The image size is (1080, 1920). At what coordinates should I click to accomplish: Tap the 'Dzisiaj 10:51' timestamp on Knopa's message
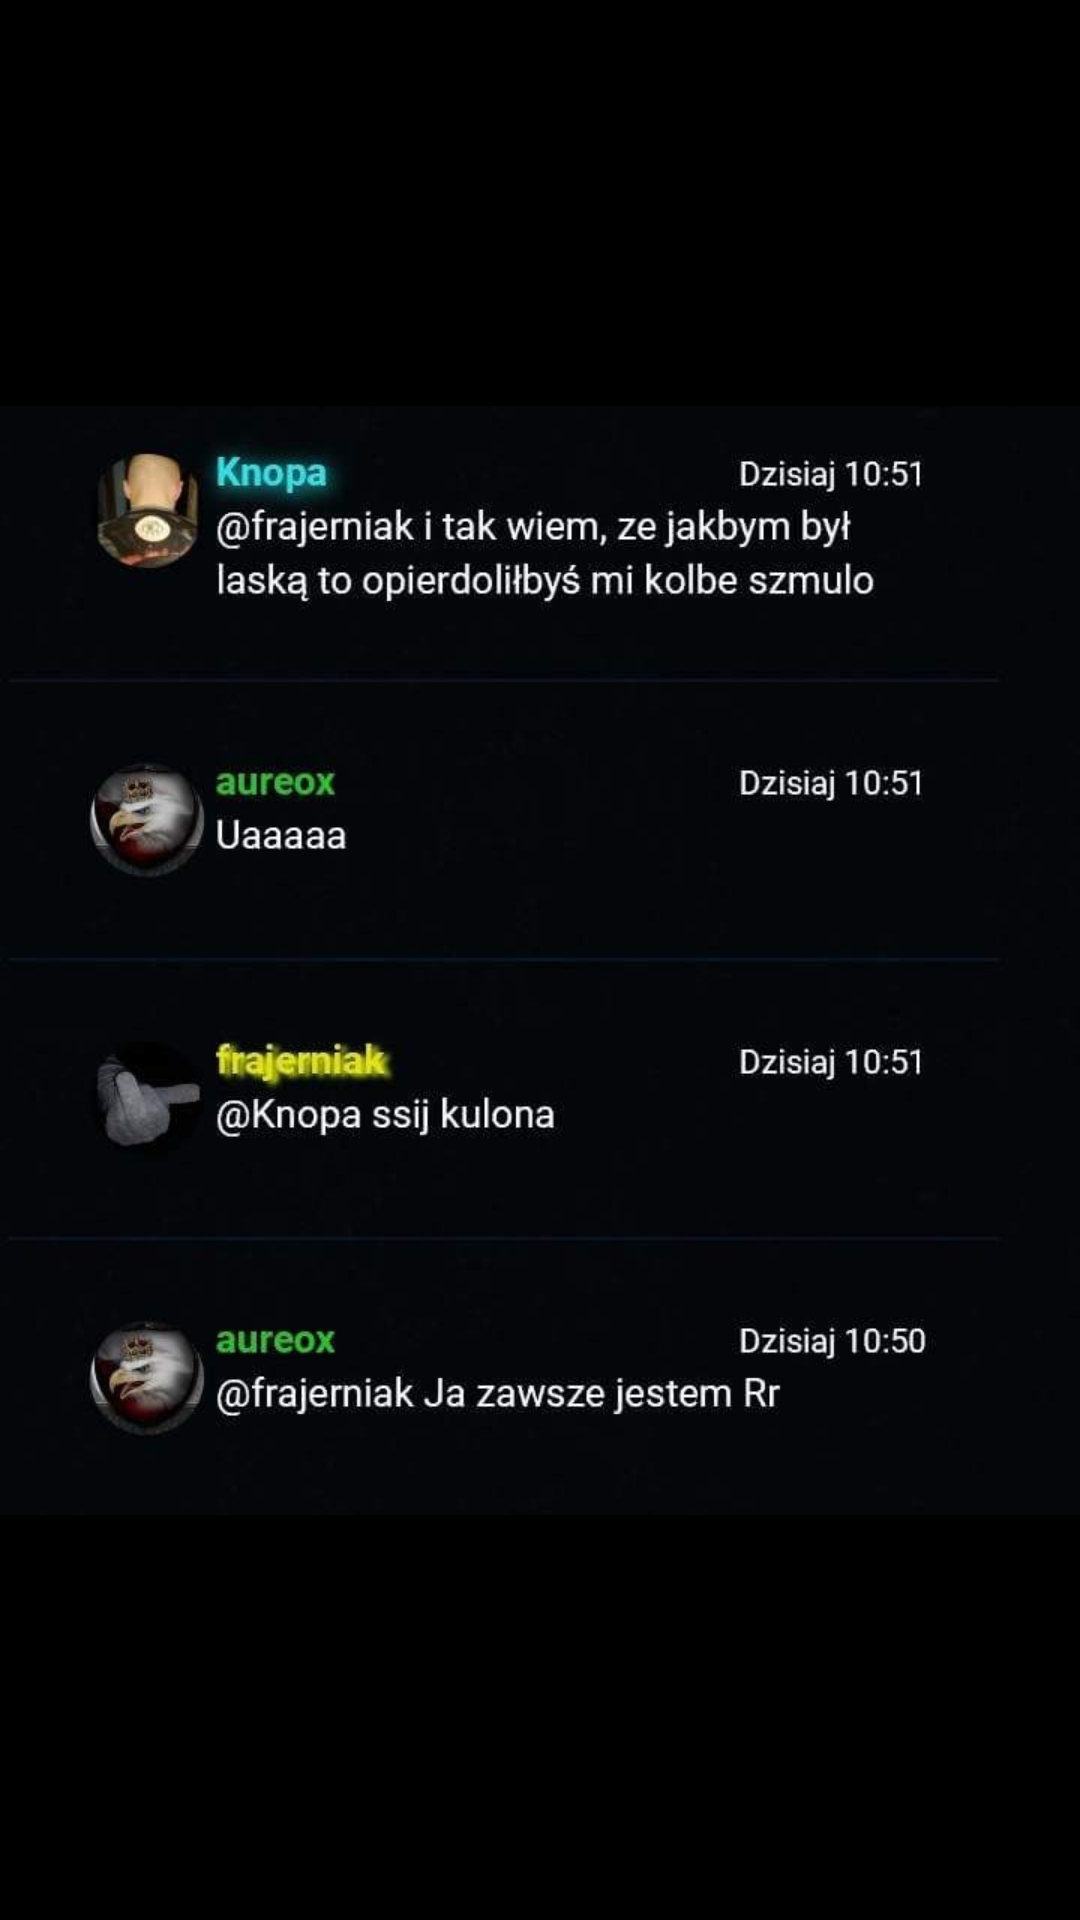pos(831,474)
